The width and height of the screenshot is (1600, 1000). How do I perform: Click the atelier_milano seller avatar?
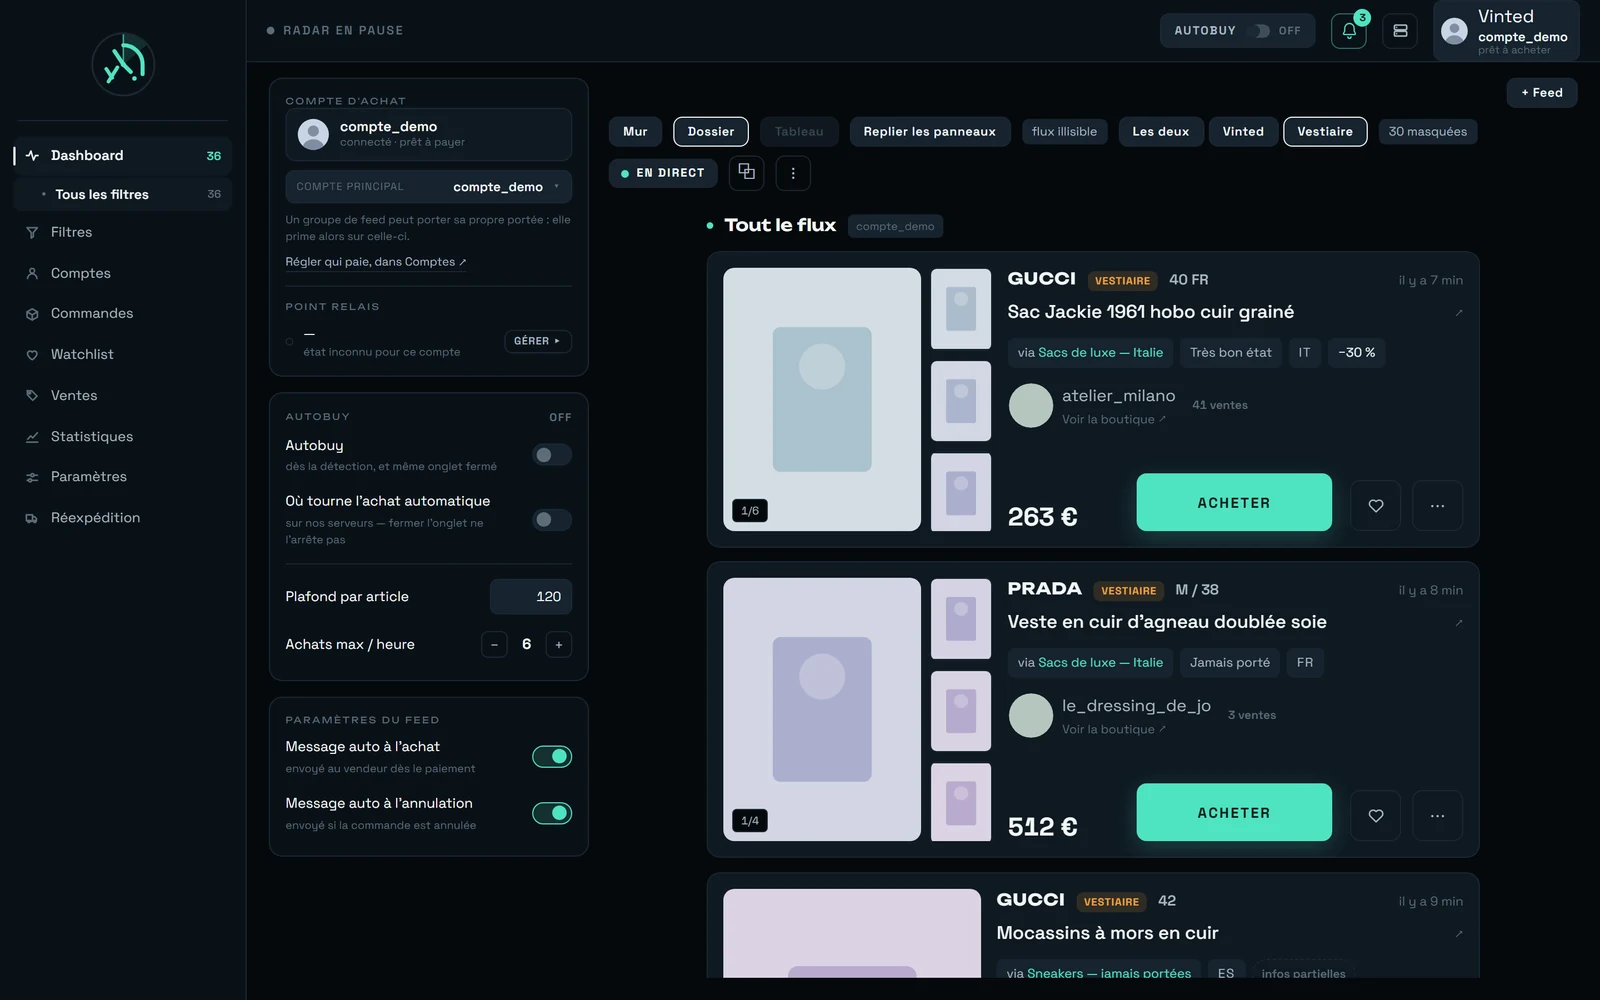pyautogui.click(x=1031, y=406)
